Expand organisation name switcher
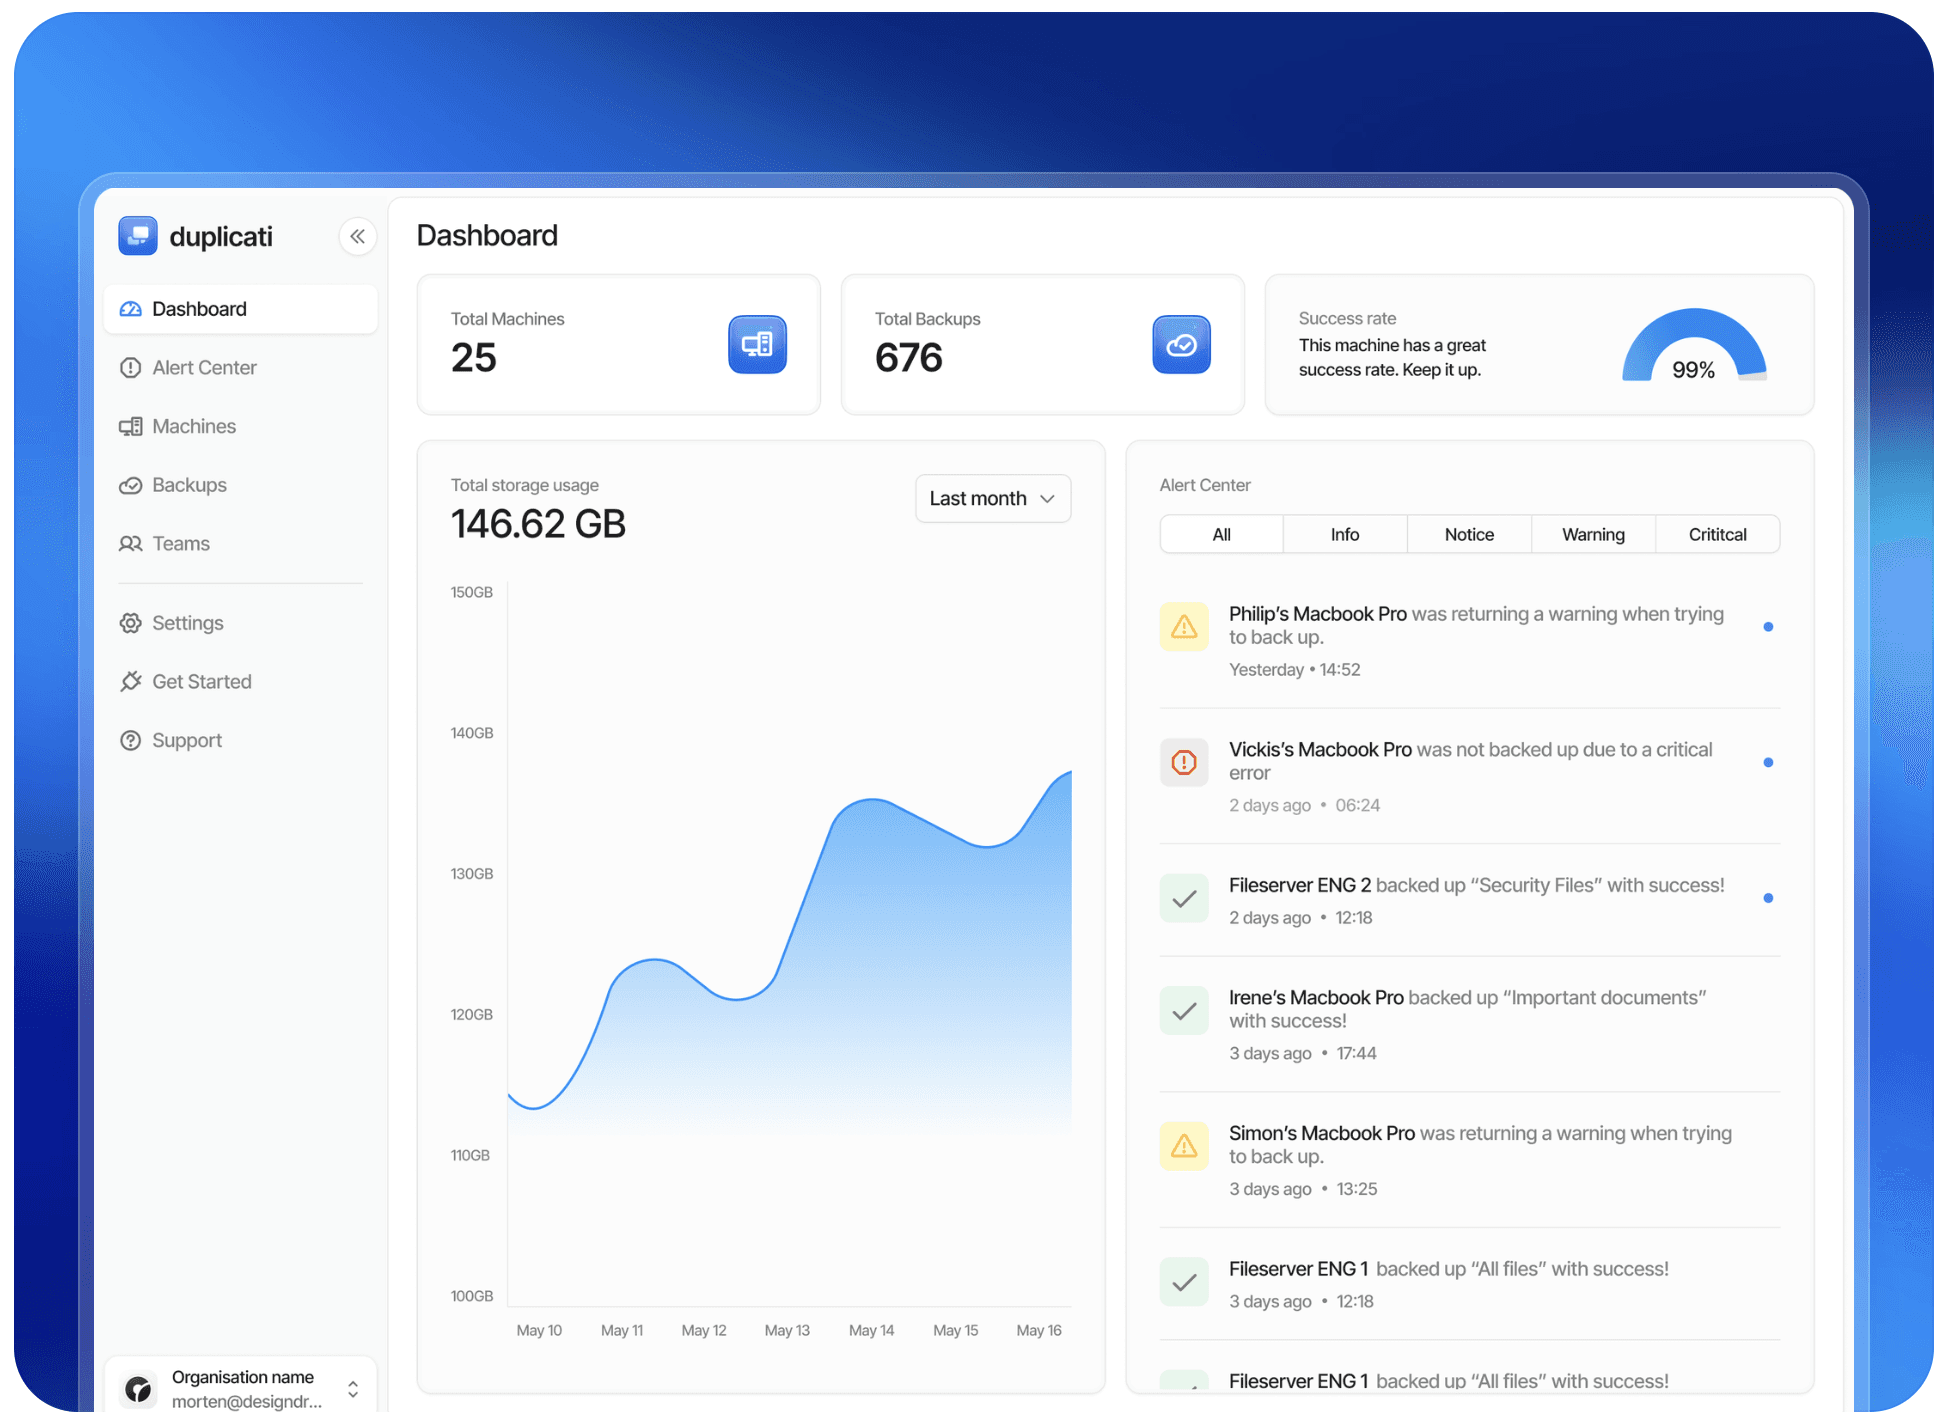Image resolution: width=1948 pixels, height=1418 pixels. click(x=353, y=1389)
